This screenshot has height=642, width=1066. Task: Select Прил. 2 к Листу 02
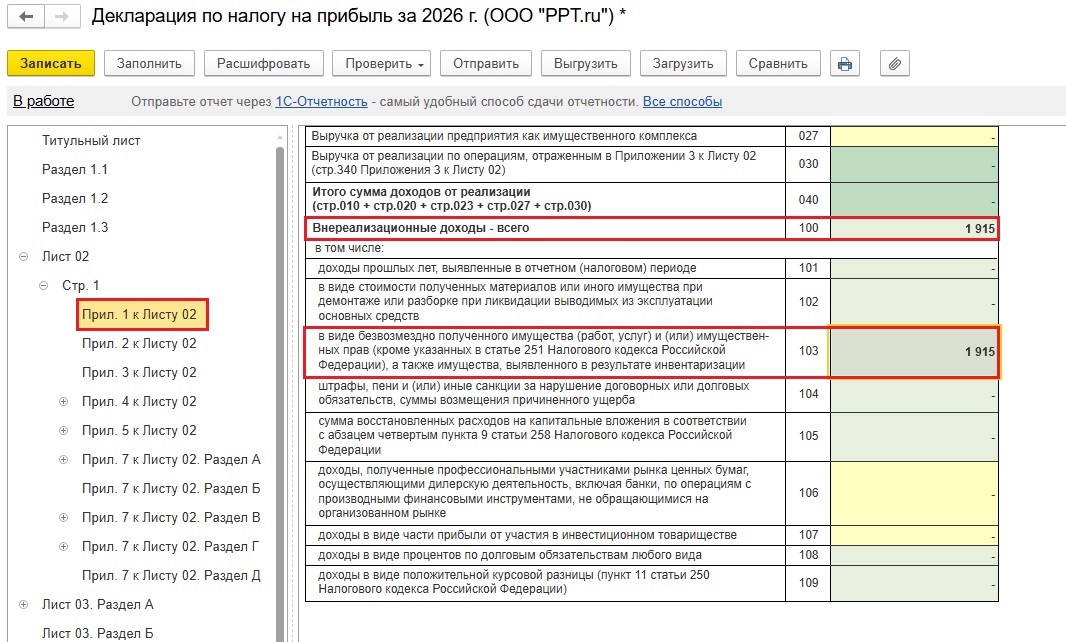point(139,344)
